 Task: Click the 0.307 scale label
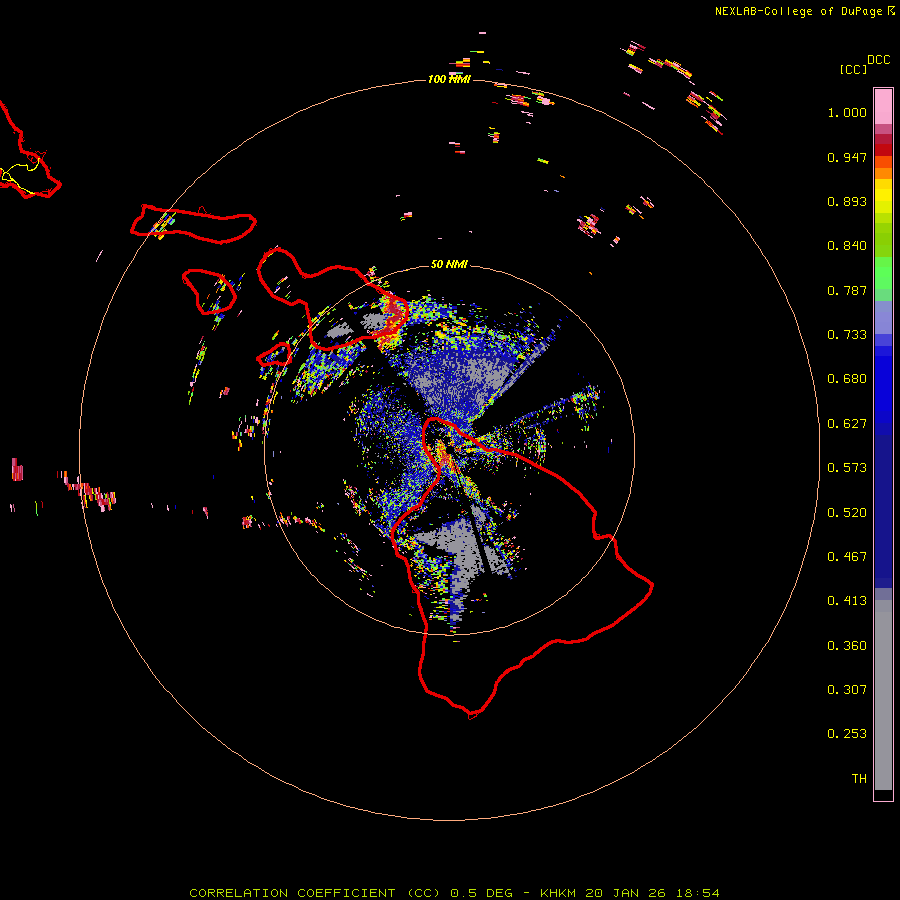click(x=847, y=690)
